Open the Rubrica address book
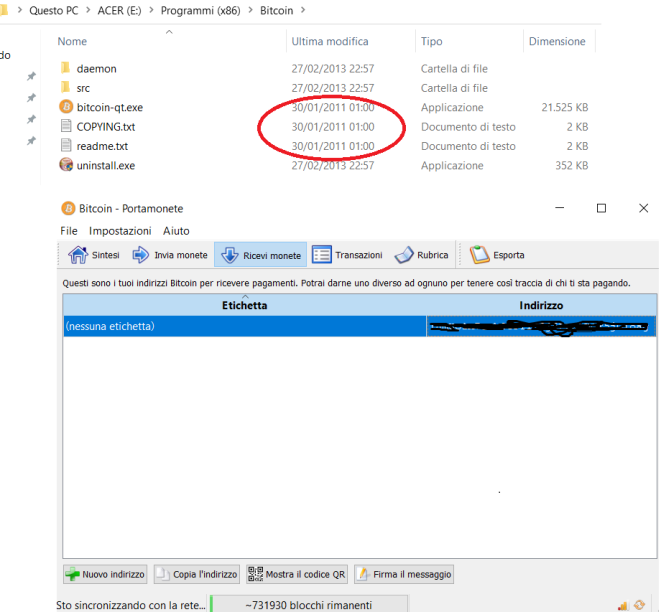This screenshot has height=612, width=661. 421,255
